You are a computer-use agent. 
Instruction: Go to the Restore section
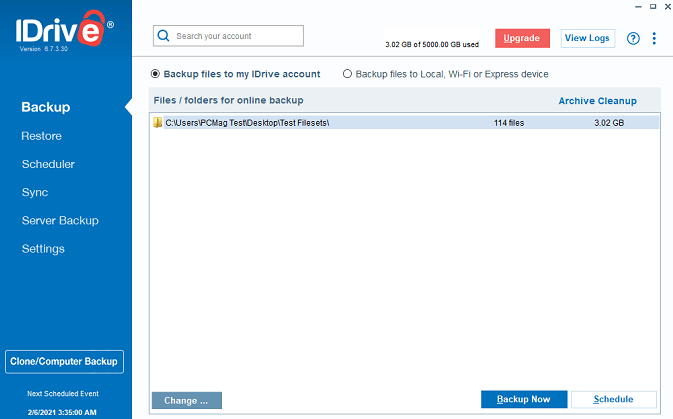tap(42, 136)
